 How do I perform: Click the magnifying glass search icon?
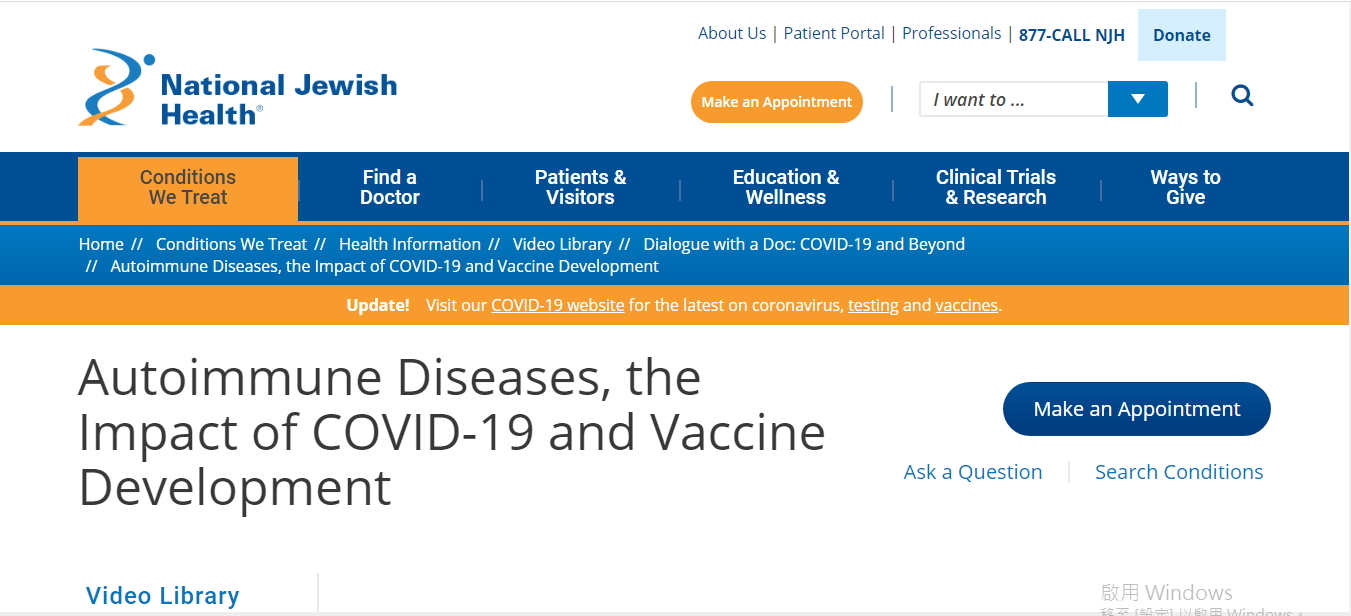[x=1242, y=96]
